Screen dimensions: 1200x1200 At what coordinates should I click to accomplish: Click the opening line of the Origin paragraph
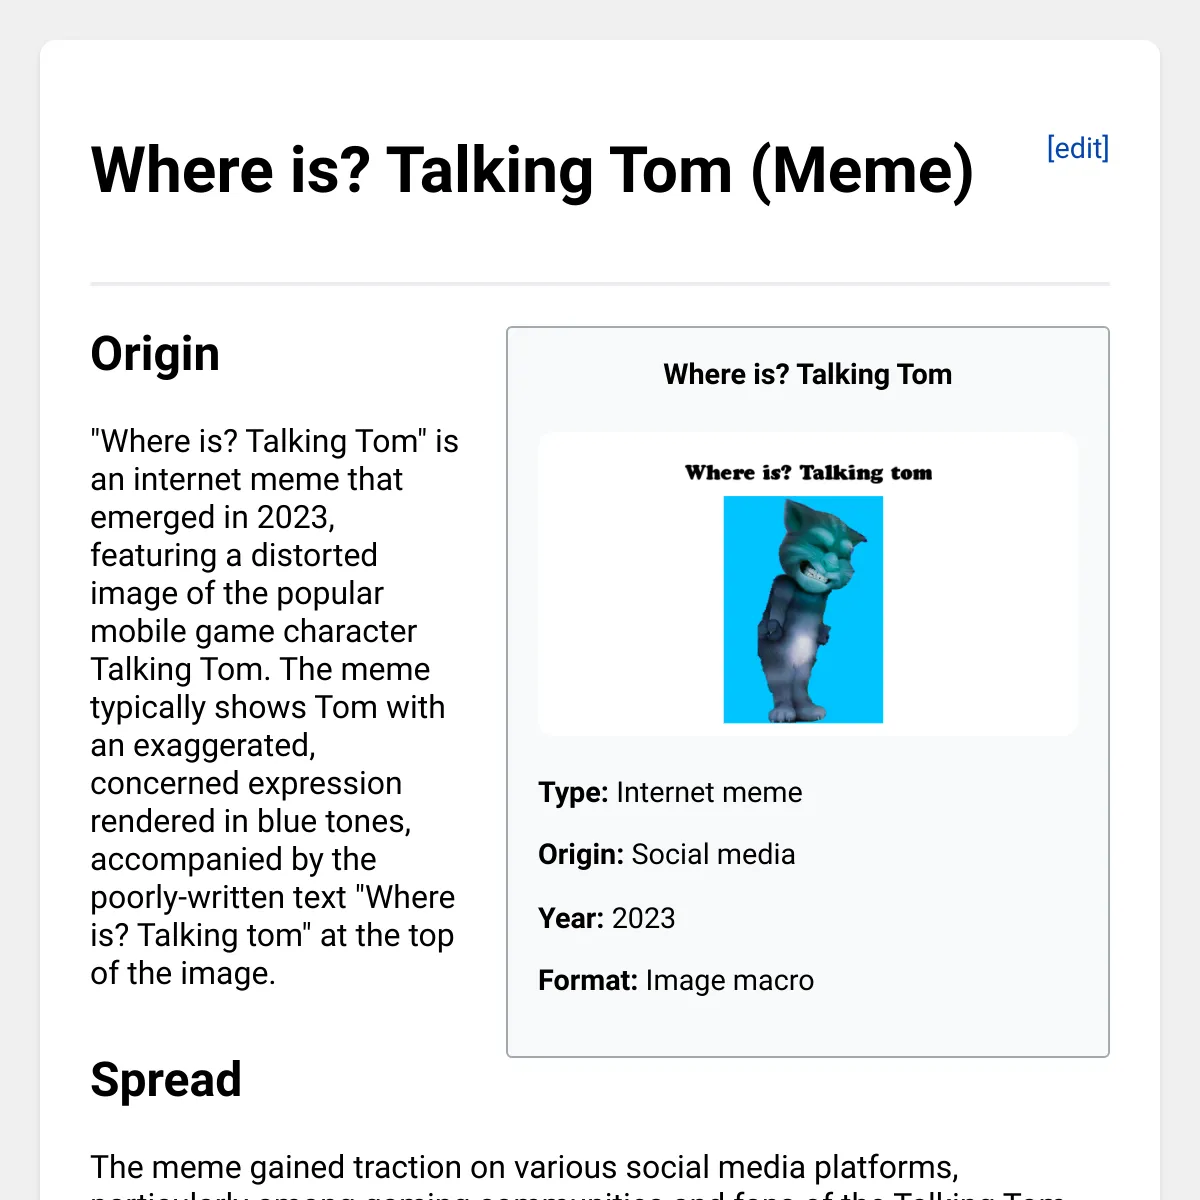[274, 441]
